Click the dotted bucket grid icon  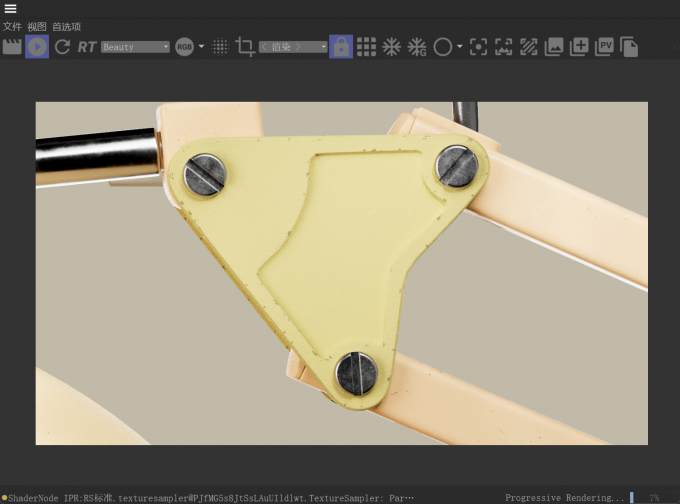tap(220, 47)
